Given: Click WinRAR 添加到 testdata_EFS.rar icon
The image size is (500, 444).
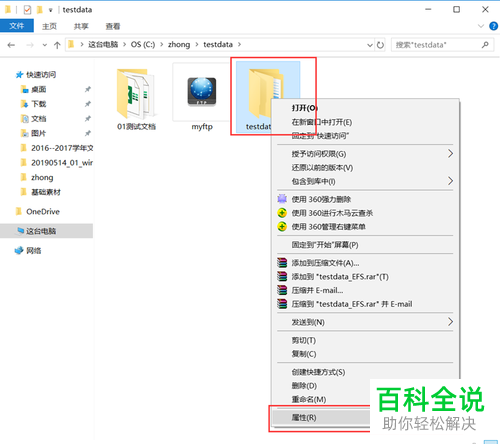Looking at the screenshot, I should (x=282, y=276).
